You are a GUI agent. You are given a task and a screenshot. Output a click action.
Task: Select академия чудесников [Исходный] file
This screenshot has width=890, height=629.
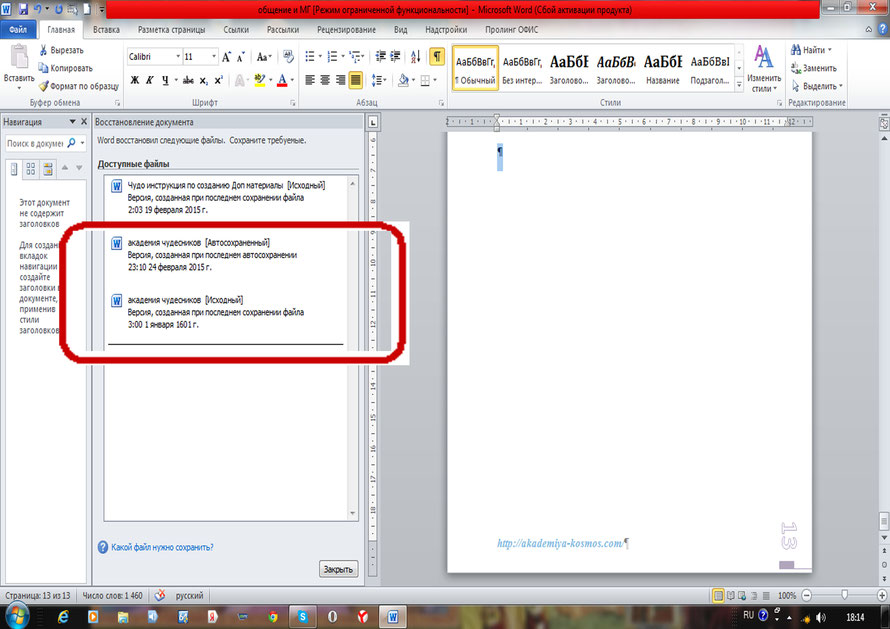(227, 312)
